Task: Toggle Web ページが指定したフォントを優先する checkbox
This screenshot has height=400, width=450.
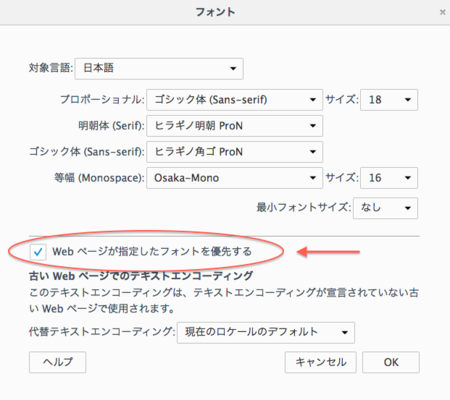Action: 38,252
